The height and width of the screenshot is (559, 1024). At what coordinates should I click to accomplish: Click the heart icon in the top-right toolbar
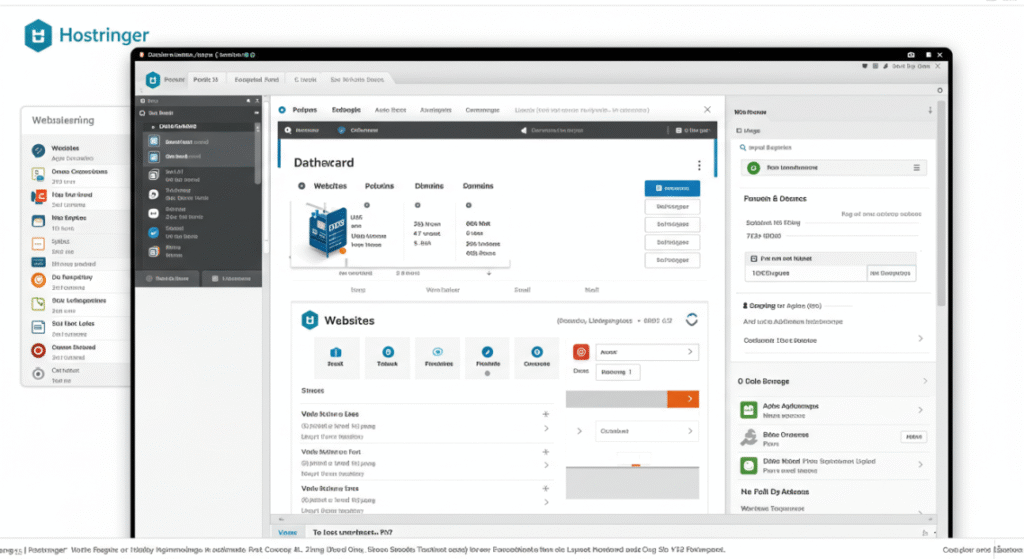[x=865, y=66]
